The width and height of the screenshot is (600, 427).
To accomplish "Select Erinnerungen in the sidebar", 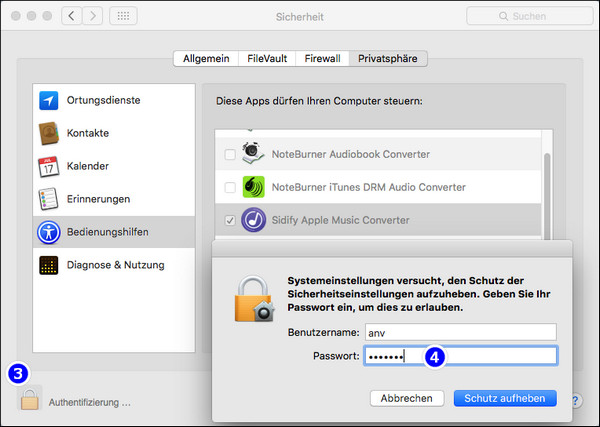I will point(114,199).
